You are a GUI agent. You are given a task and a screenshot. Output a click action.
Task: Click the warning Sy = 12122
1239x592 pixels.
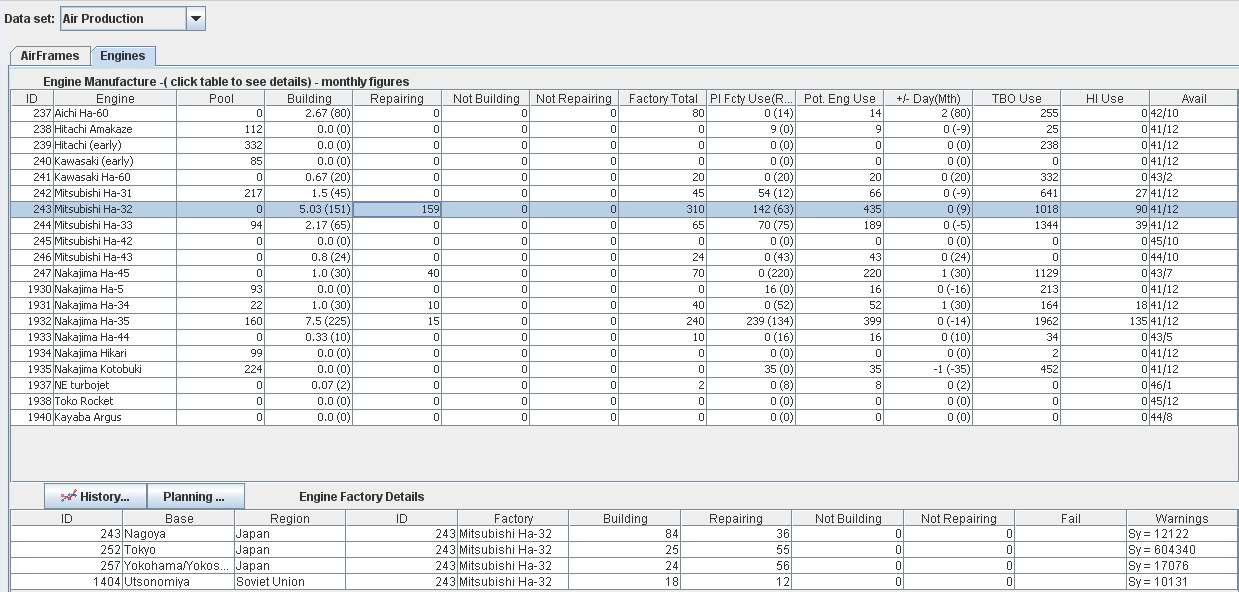pos(1182,533)
